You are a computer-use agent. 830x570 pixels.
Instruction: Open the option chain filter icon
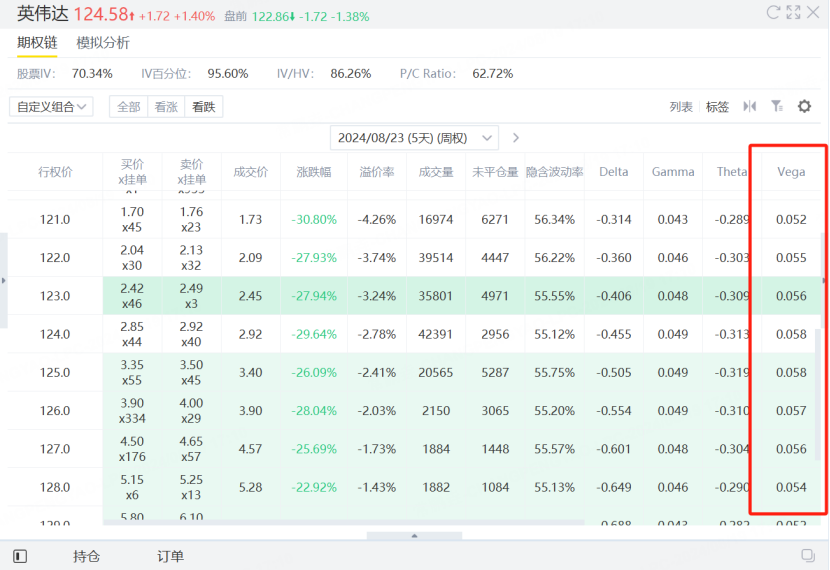(x=776, y=106)
